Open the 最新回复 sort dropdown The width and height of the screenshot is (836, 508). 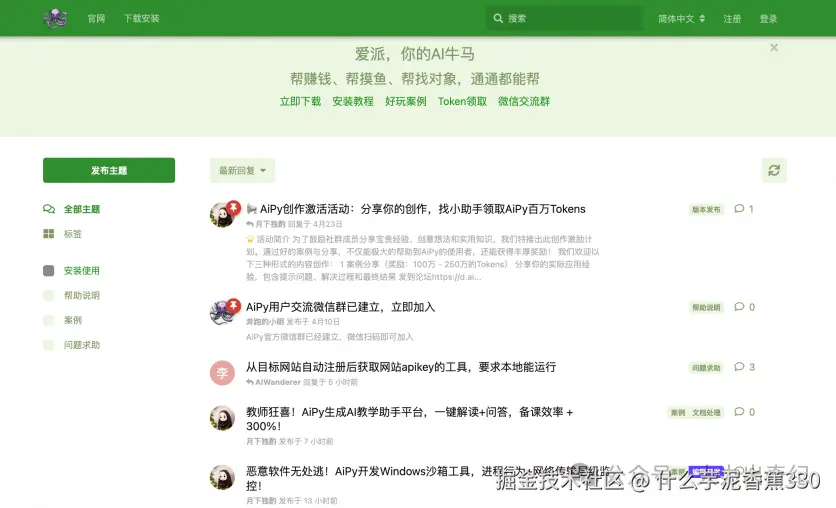pos(243,171)
